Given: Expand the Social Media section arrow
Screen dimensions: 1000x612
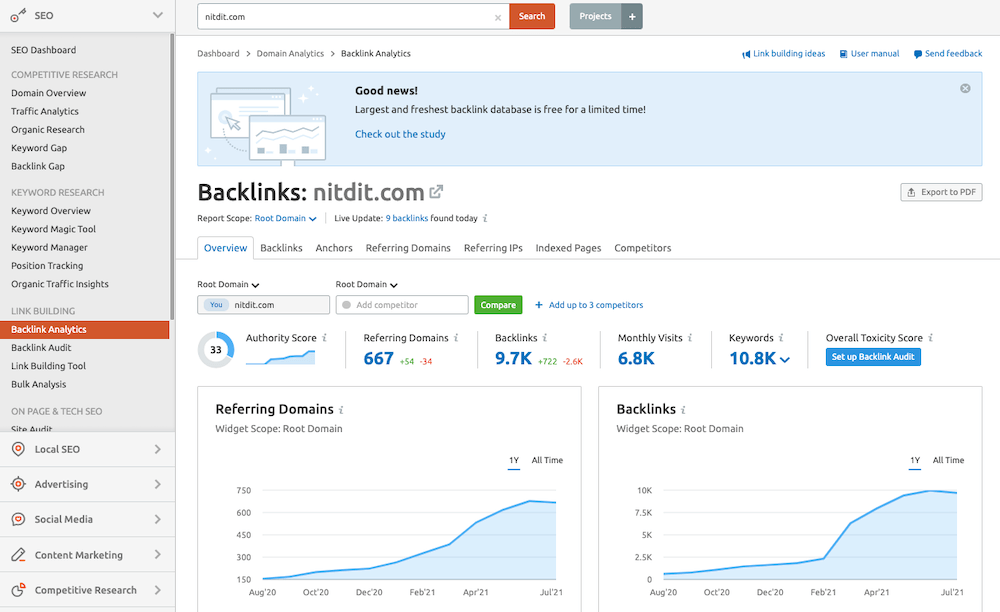Looking at the screenshot, I should click(158, 520).
